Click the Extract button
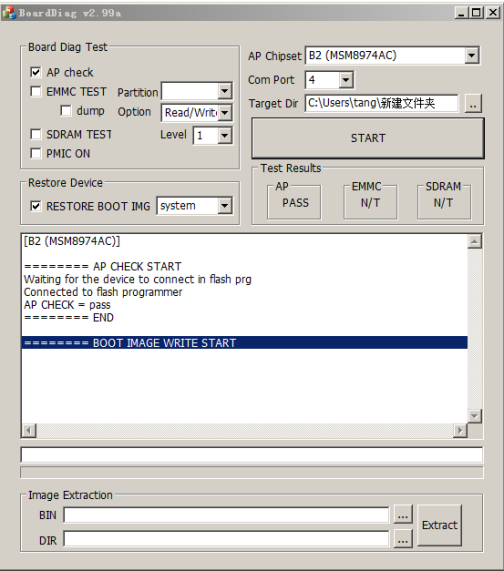Screen dimensions: 504x571 pyautogui.click(x=440, y=525)
